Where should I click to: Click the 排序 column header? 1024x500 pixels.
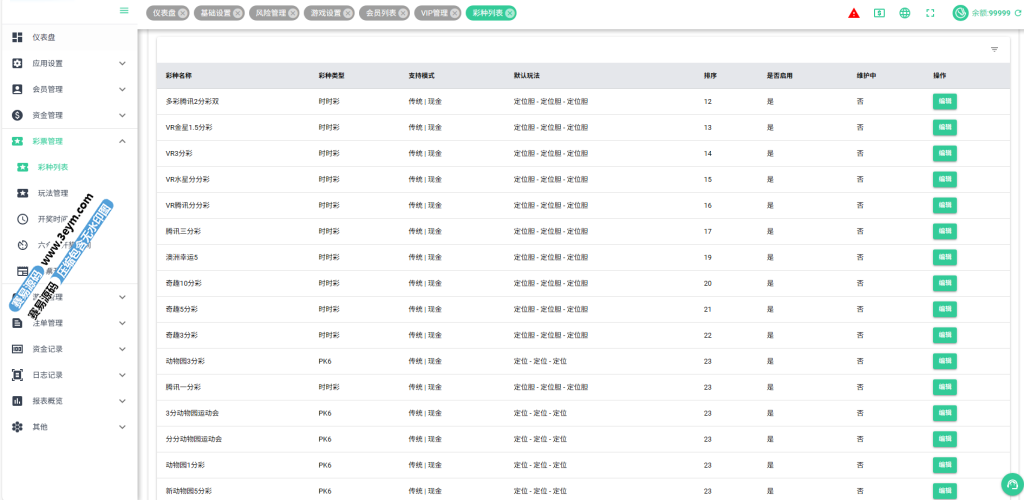tap(710, 76)
